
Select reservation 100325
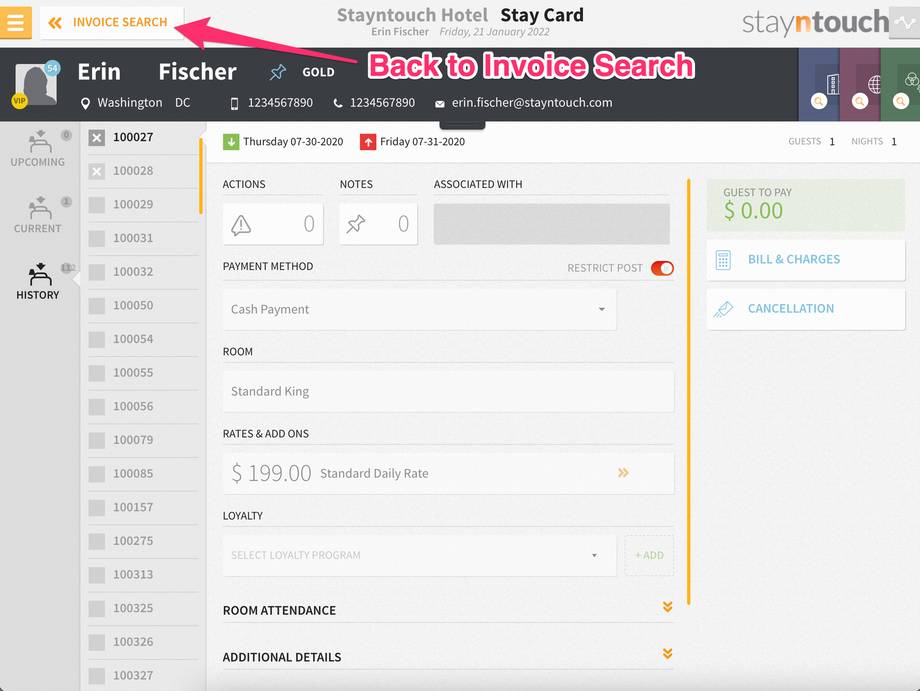coord(143,608)
